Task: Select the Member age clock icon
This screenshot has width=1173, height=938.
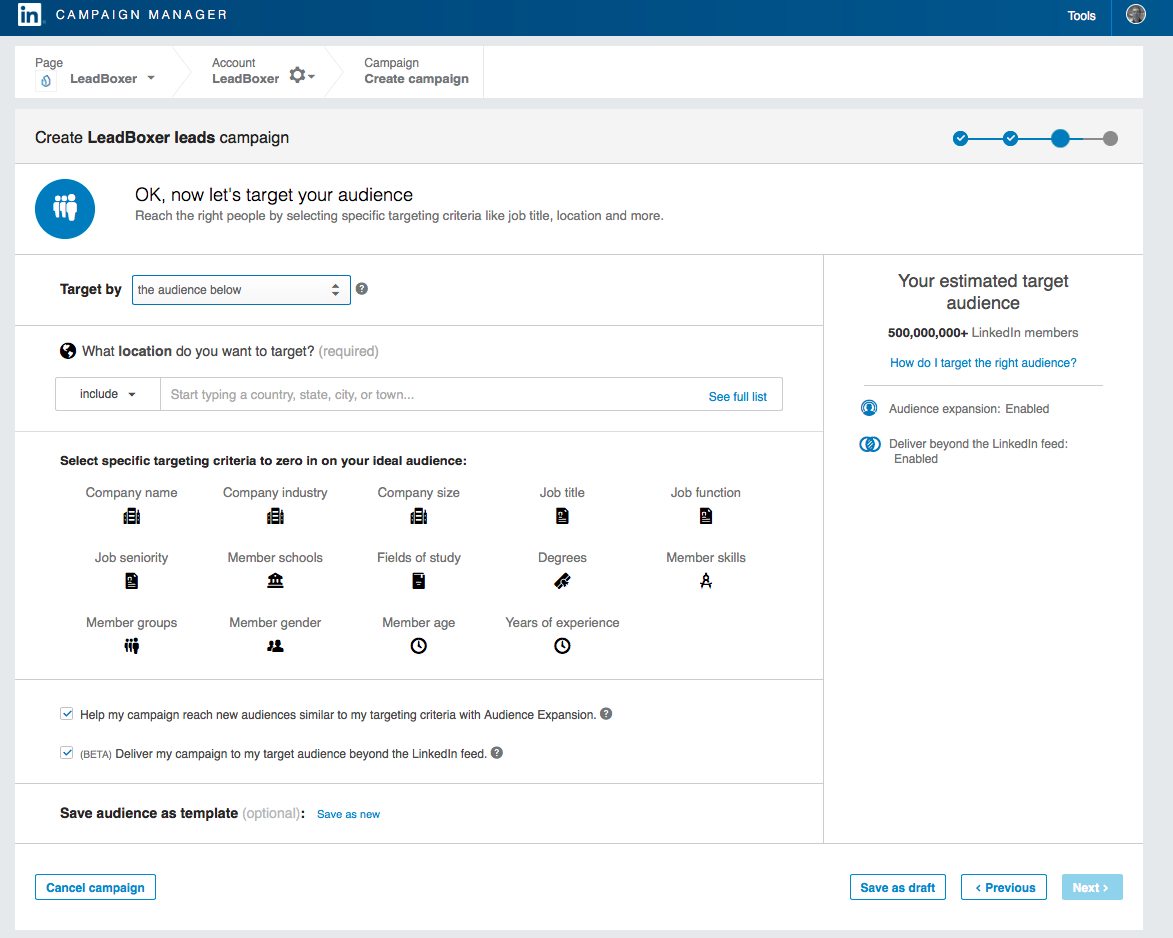Action: (x=419, y=646)
